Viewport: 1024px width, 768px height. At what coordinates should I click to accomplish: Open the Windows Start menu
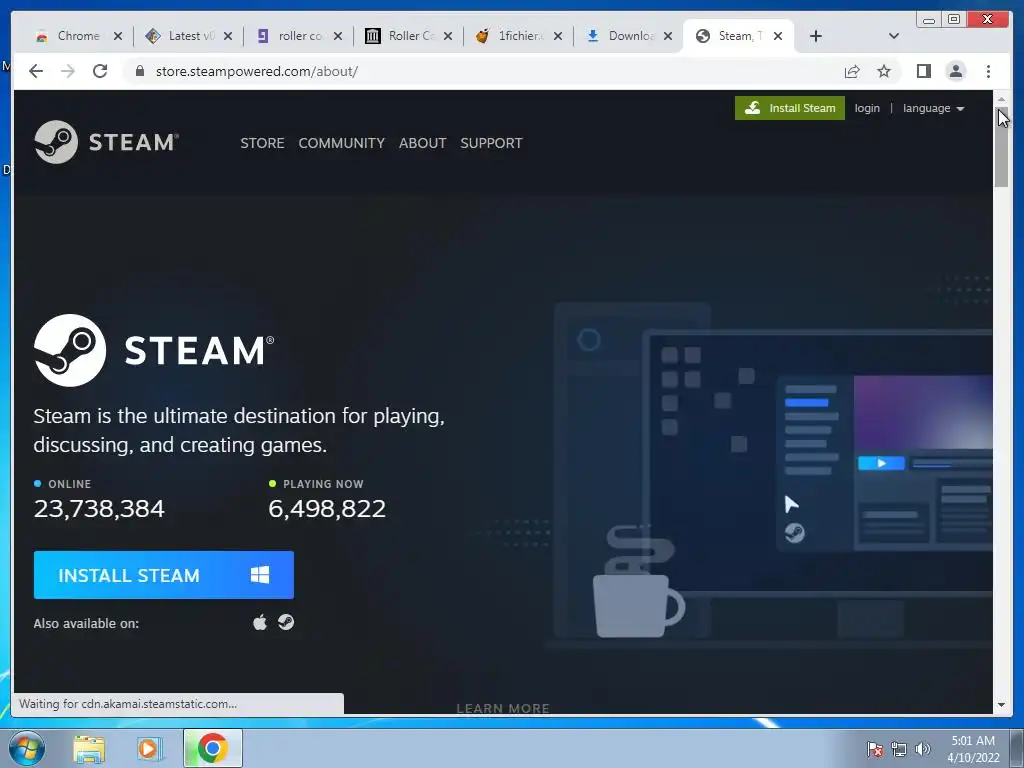pyautogui.click(x=27, y=748)
